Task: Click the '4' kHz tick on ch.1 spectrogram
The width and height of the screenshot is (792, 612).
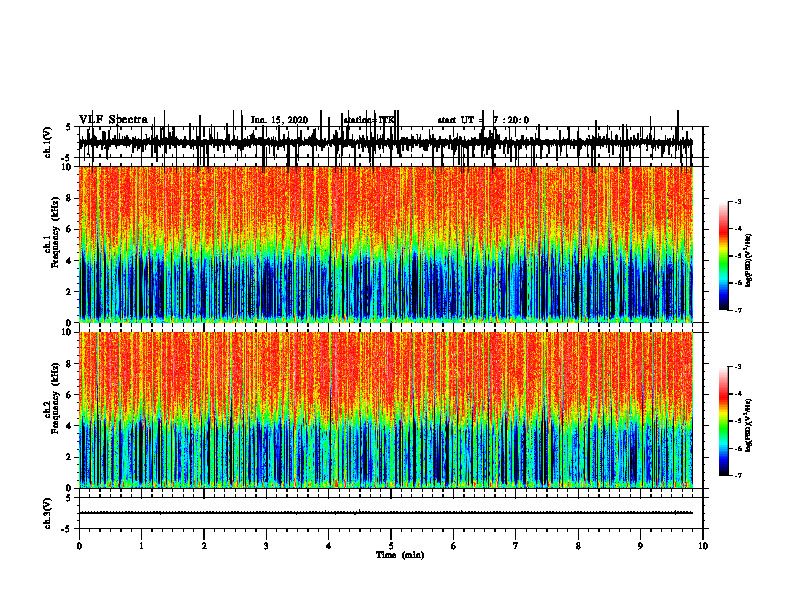Action: 70,261
